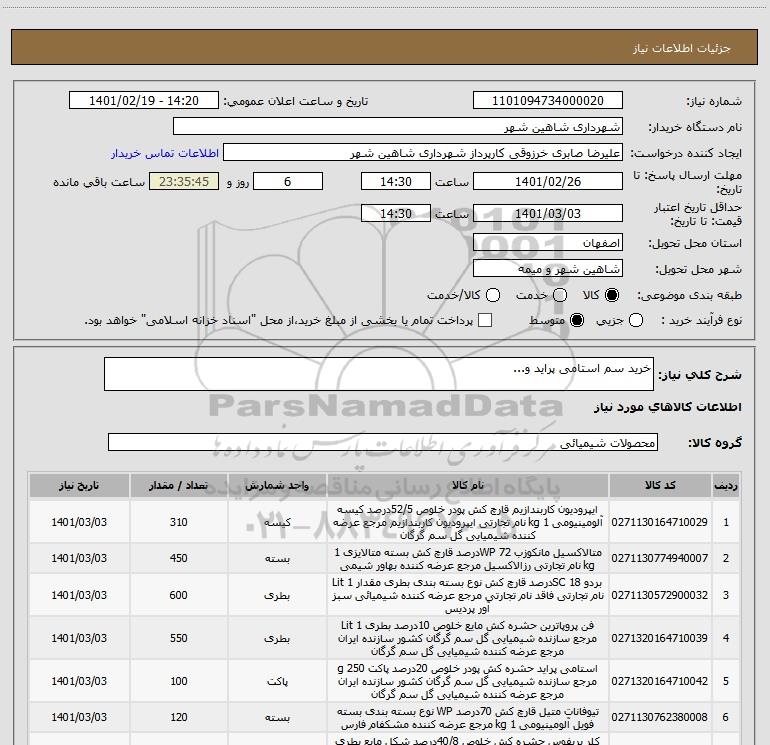This screenshot has width=770, height=745.
Task: Click the response deadline time 14:30 field
Action: point(396,181)
